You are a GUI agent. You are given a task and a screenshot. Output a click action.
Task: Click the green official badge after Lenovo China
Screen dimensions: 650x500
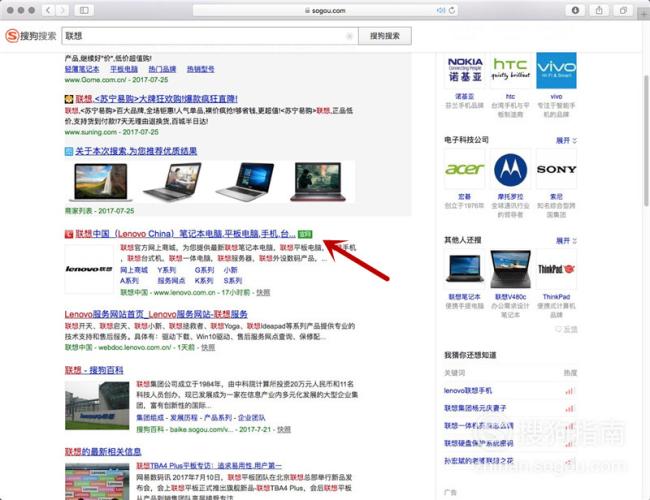pyautogui.click(x=305, y=234)
